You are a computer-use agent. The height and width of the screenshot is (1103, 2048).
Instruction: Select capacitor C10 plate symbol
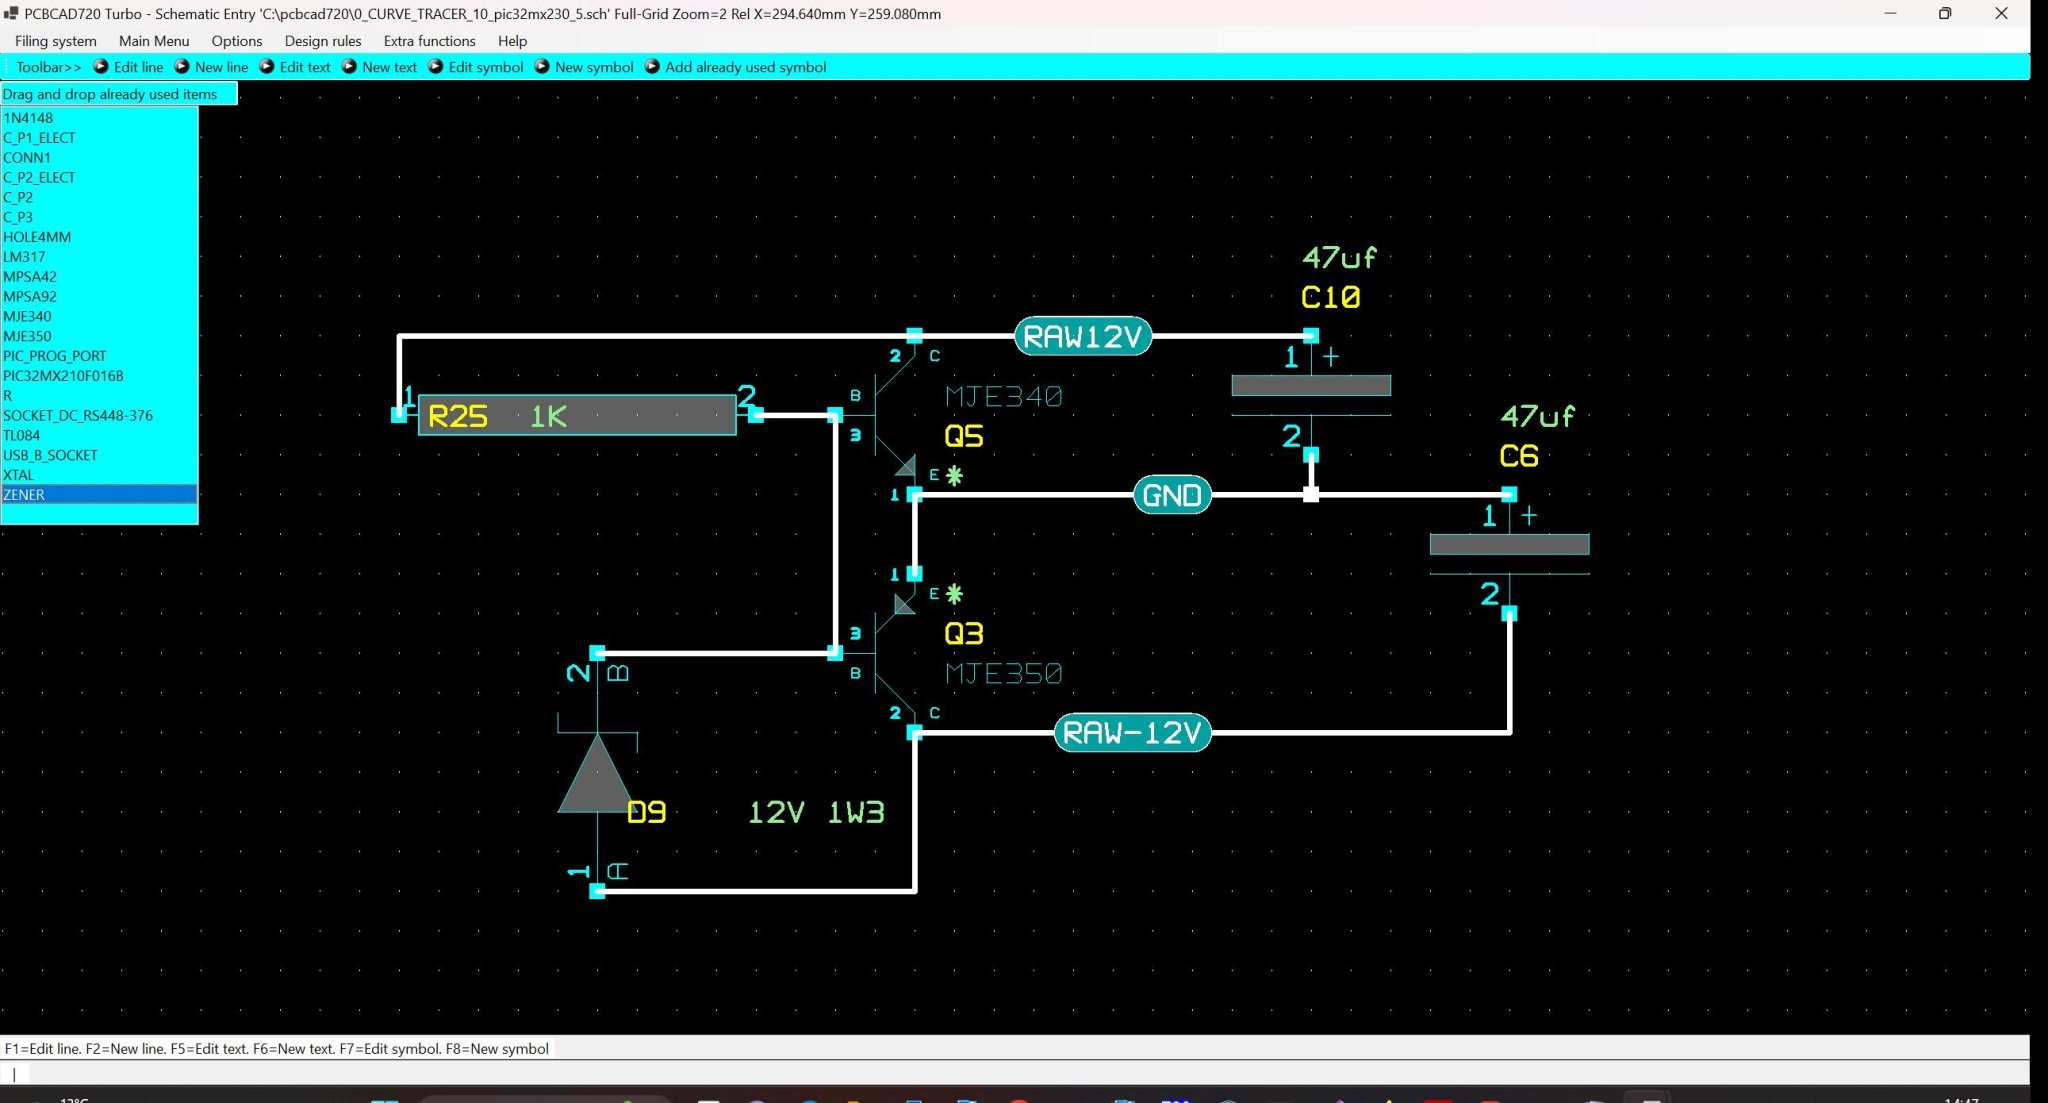pos(1311,386)
